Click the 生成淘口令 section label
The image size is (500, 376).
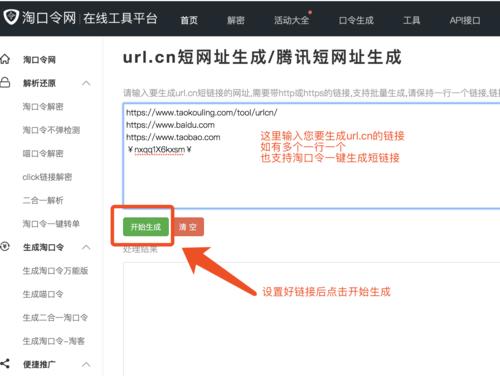pos(43,247)
